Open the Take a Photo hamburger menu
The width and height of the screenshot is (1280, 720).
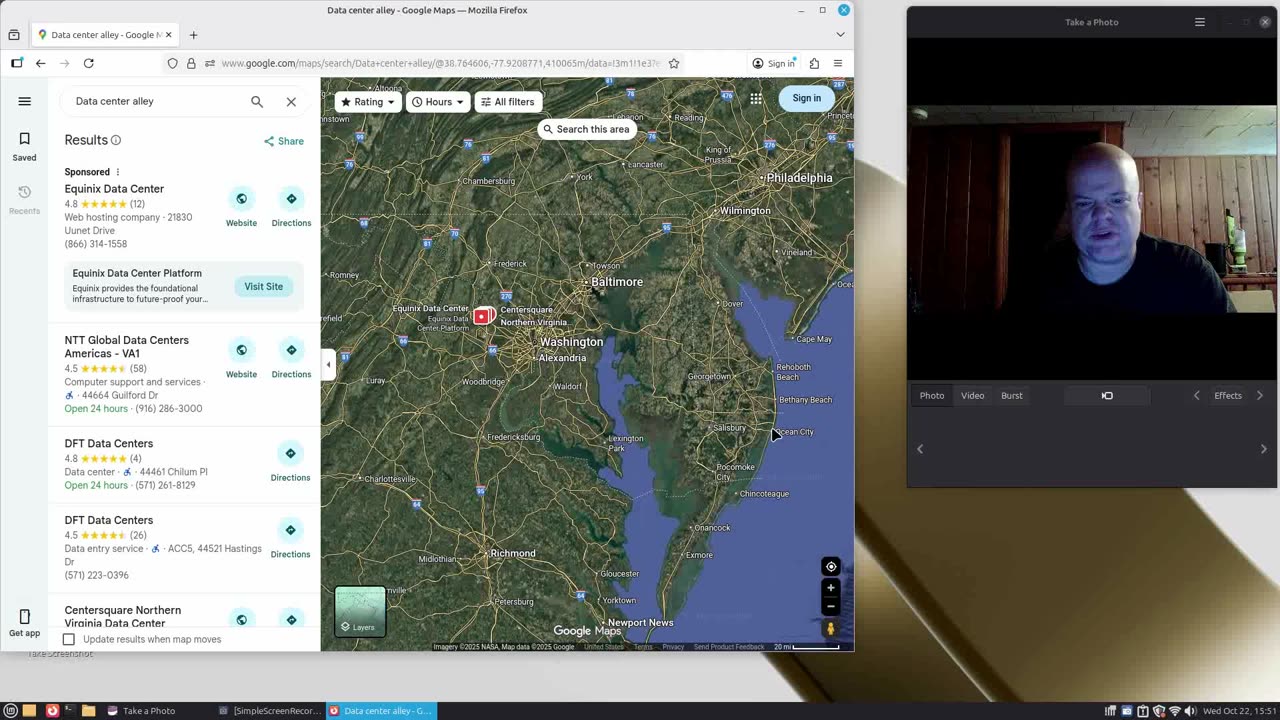tap(1200, 22)
